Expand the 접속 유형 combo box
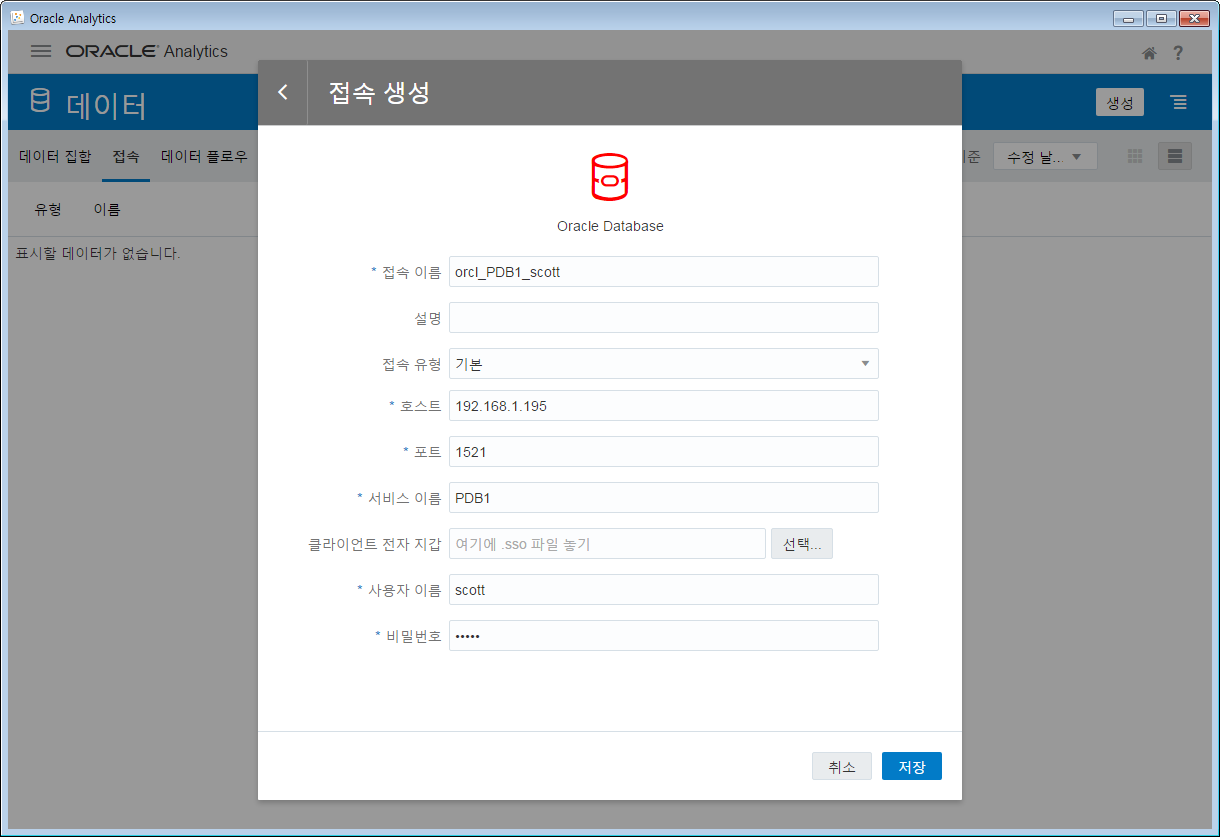Screen dimensions: 1220x837 point(664,364)
